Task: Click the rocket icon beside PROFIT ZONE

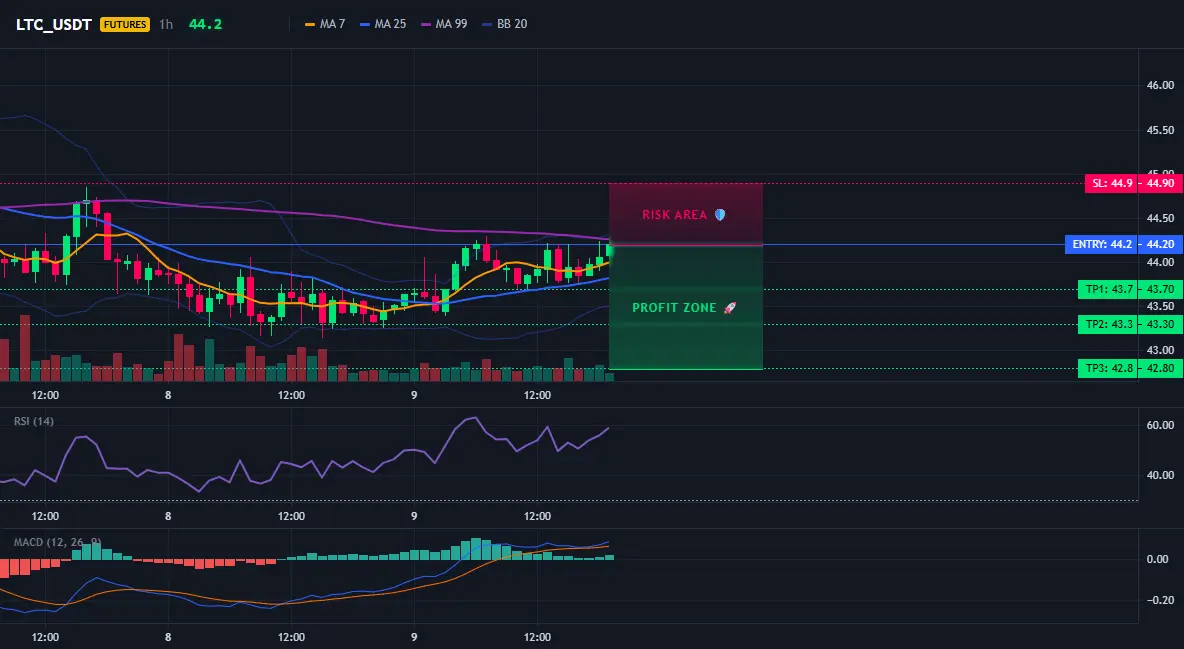Action: (x=729, y=308)
